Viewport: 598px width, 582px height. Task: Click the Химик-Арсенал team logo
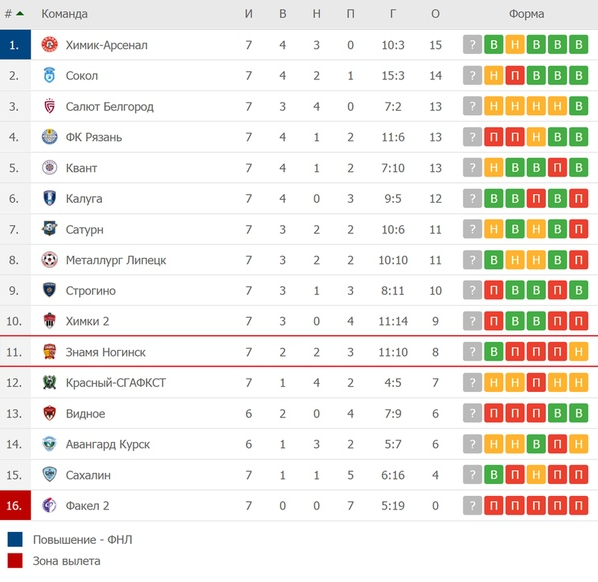(x=50, y=45)
